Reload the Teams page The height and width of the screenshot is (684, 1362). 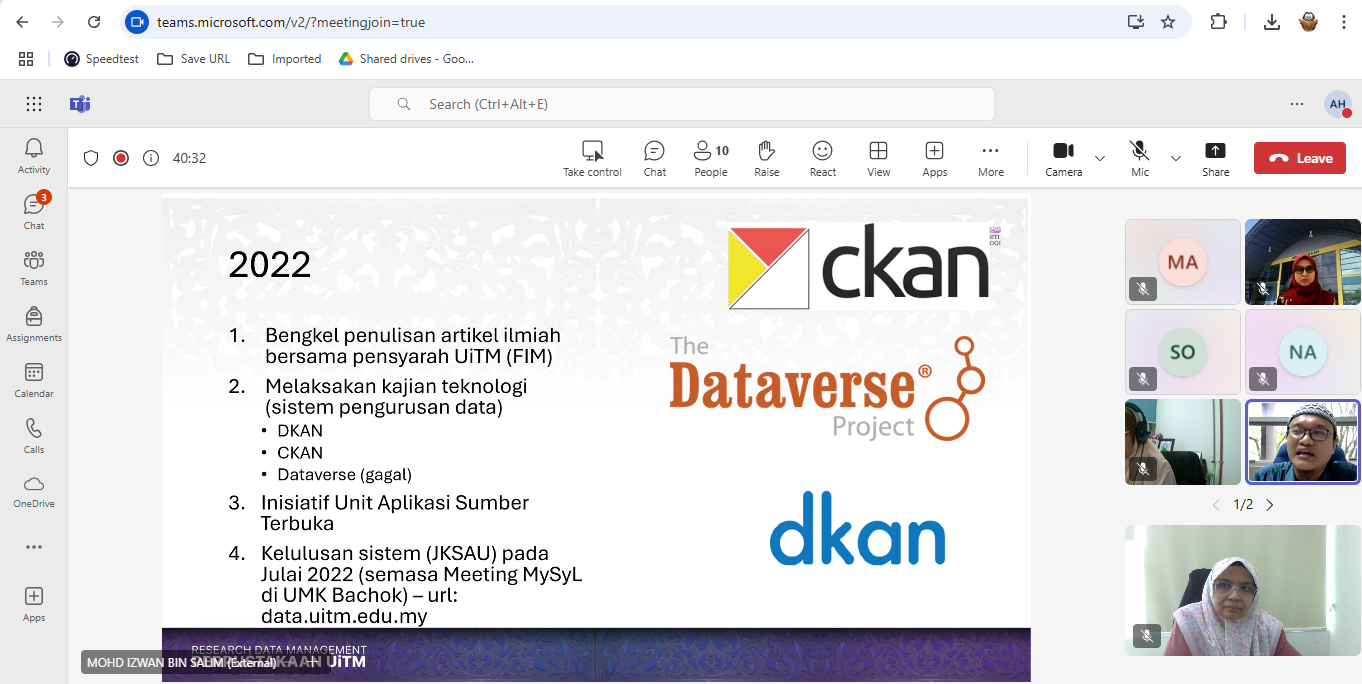94,22
